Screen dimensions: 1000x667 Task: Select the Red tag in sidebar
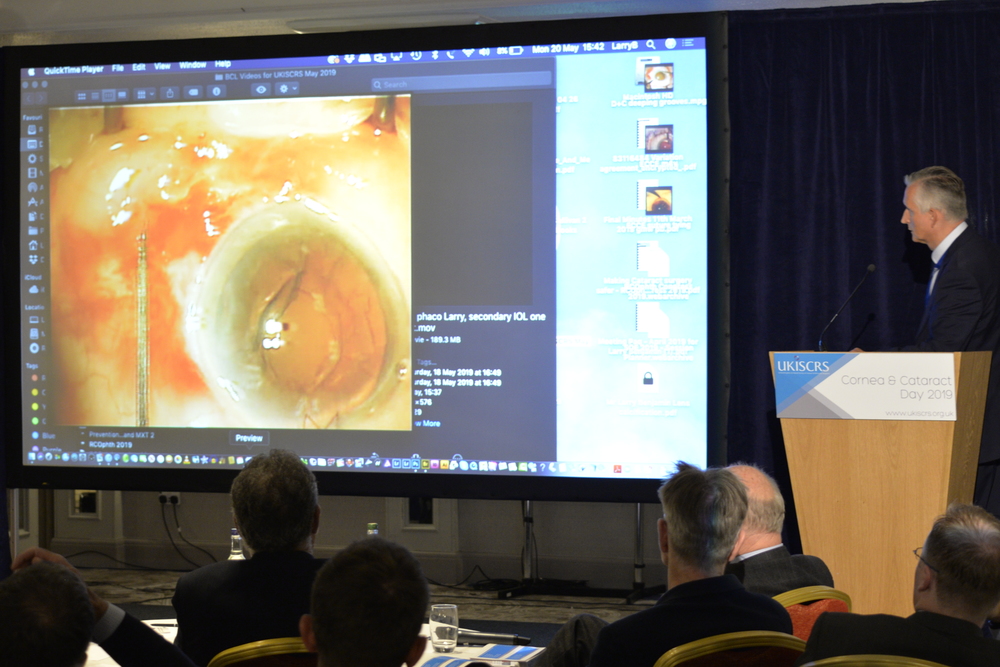tap(36, 377)
